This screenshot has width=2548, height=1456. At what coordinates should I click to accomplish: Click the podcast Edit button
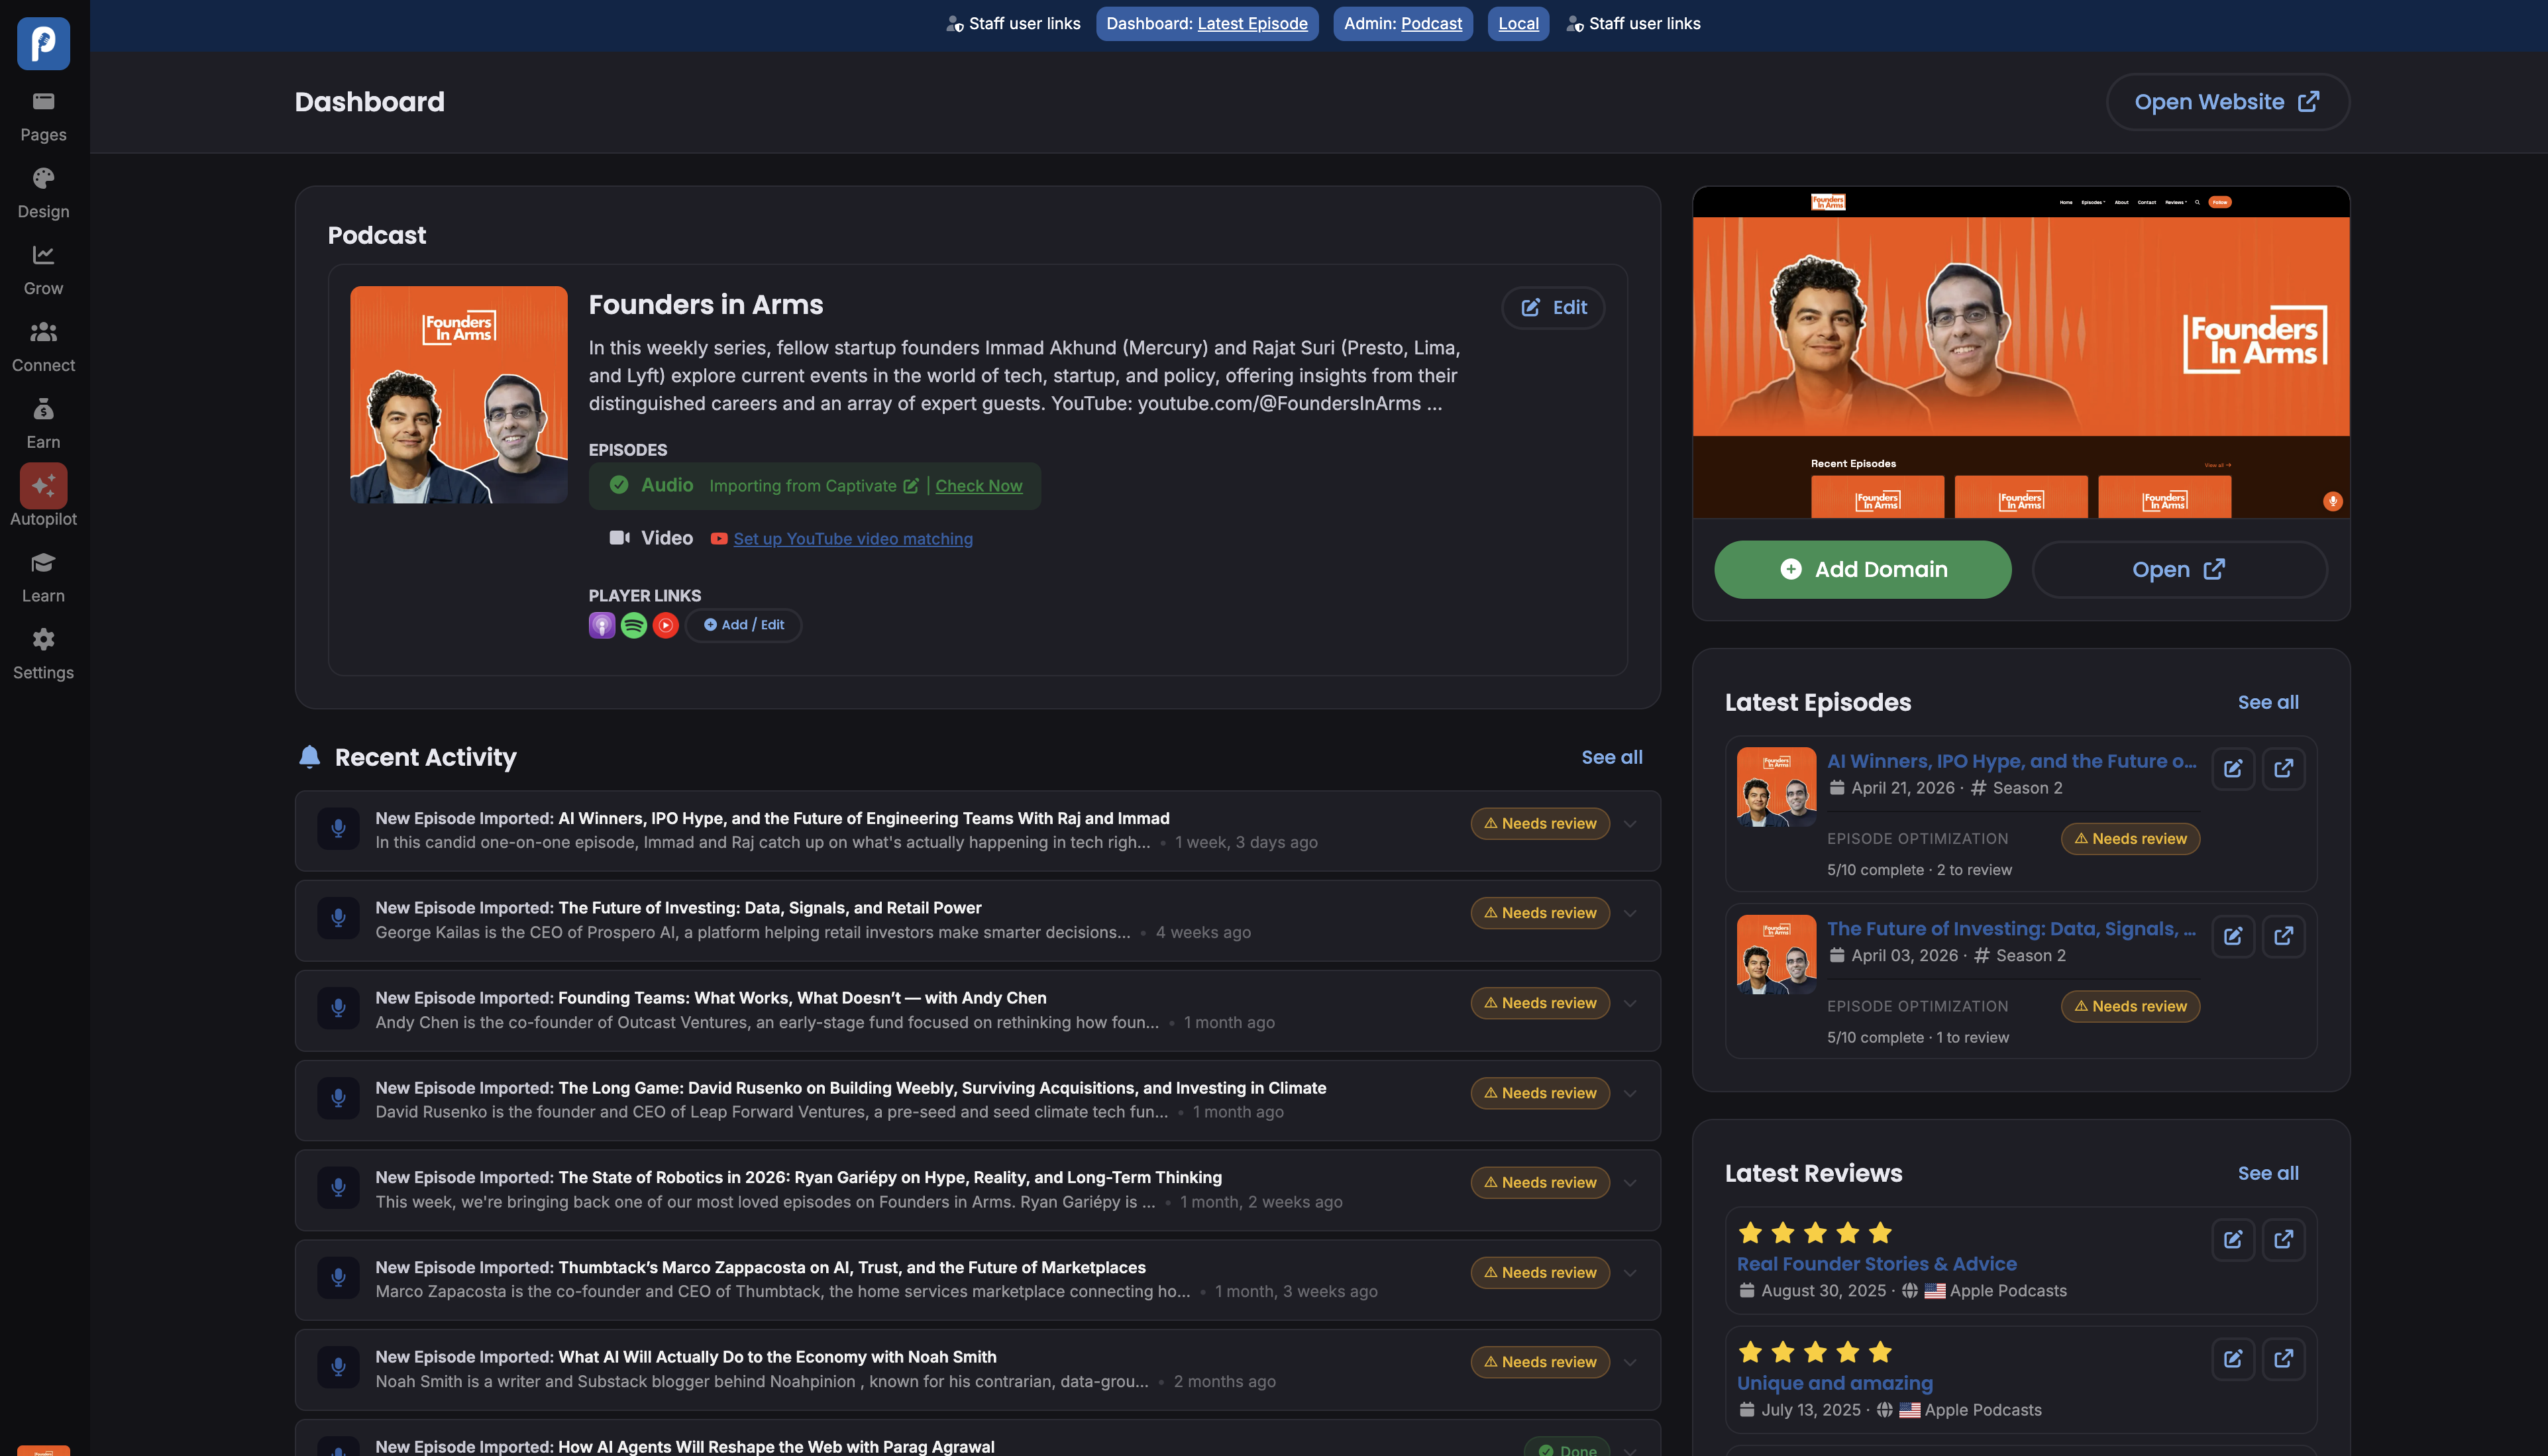pos(1553,308)
